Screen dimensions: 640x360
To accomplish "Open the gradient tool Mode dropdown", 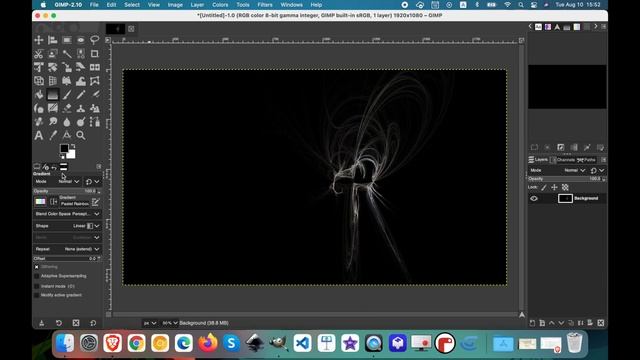I will click(57, 181).
